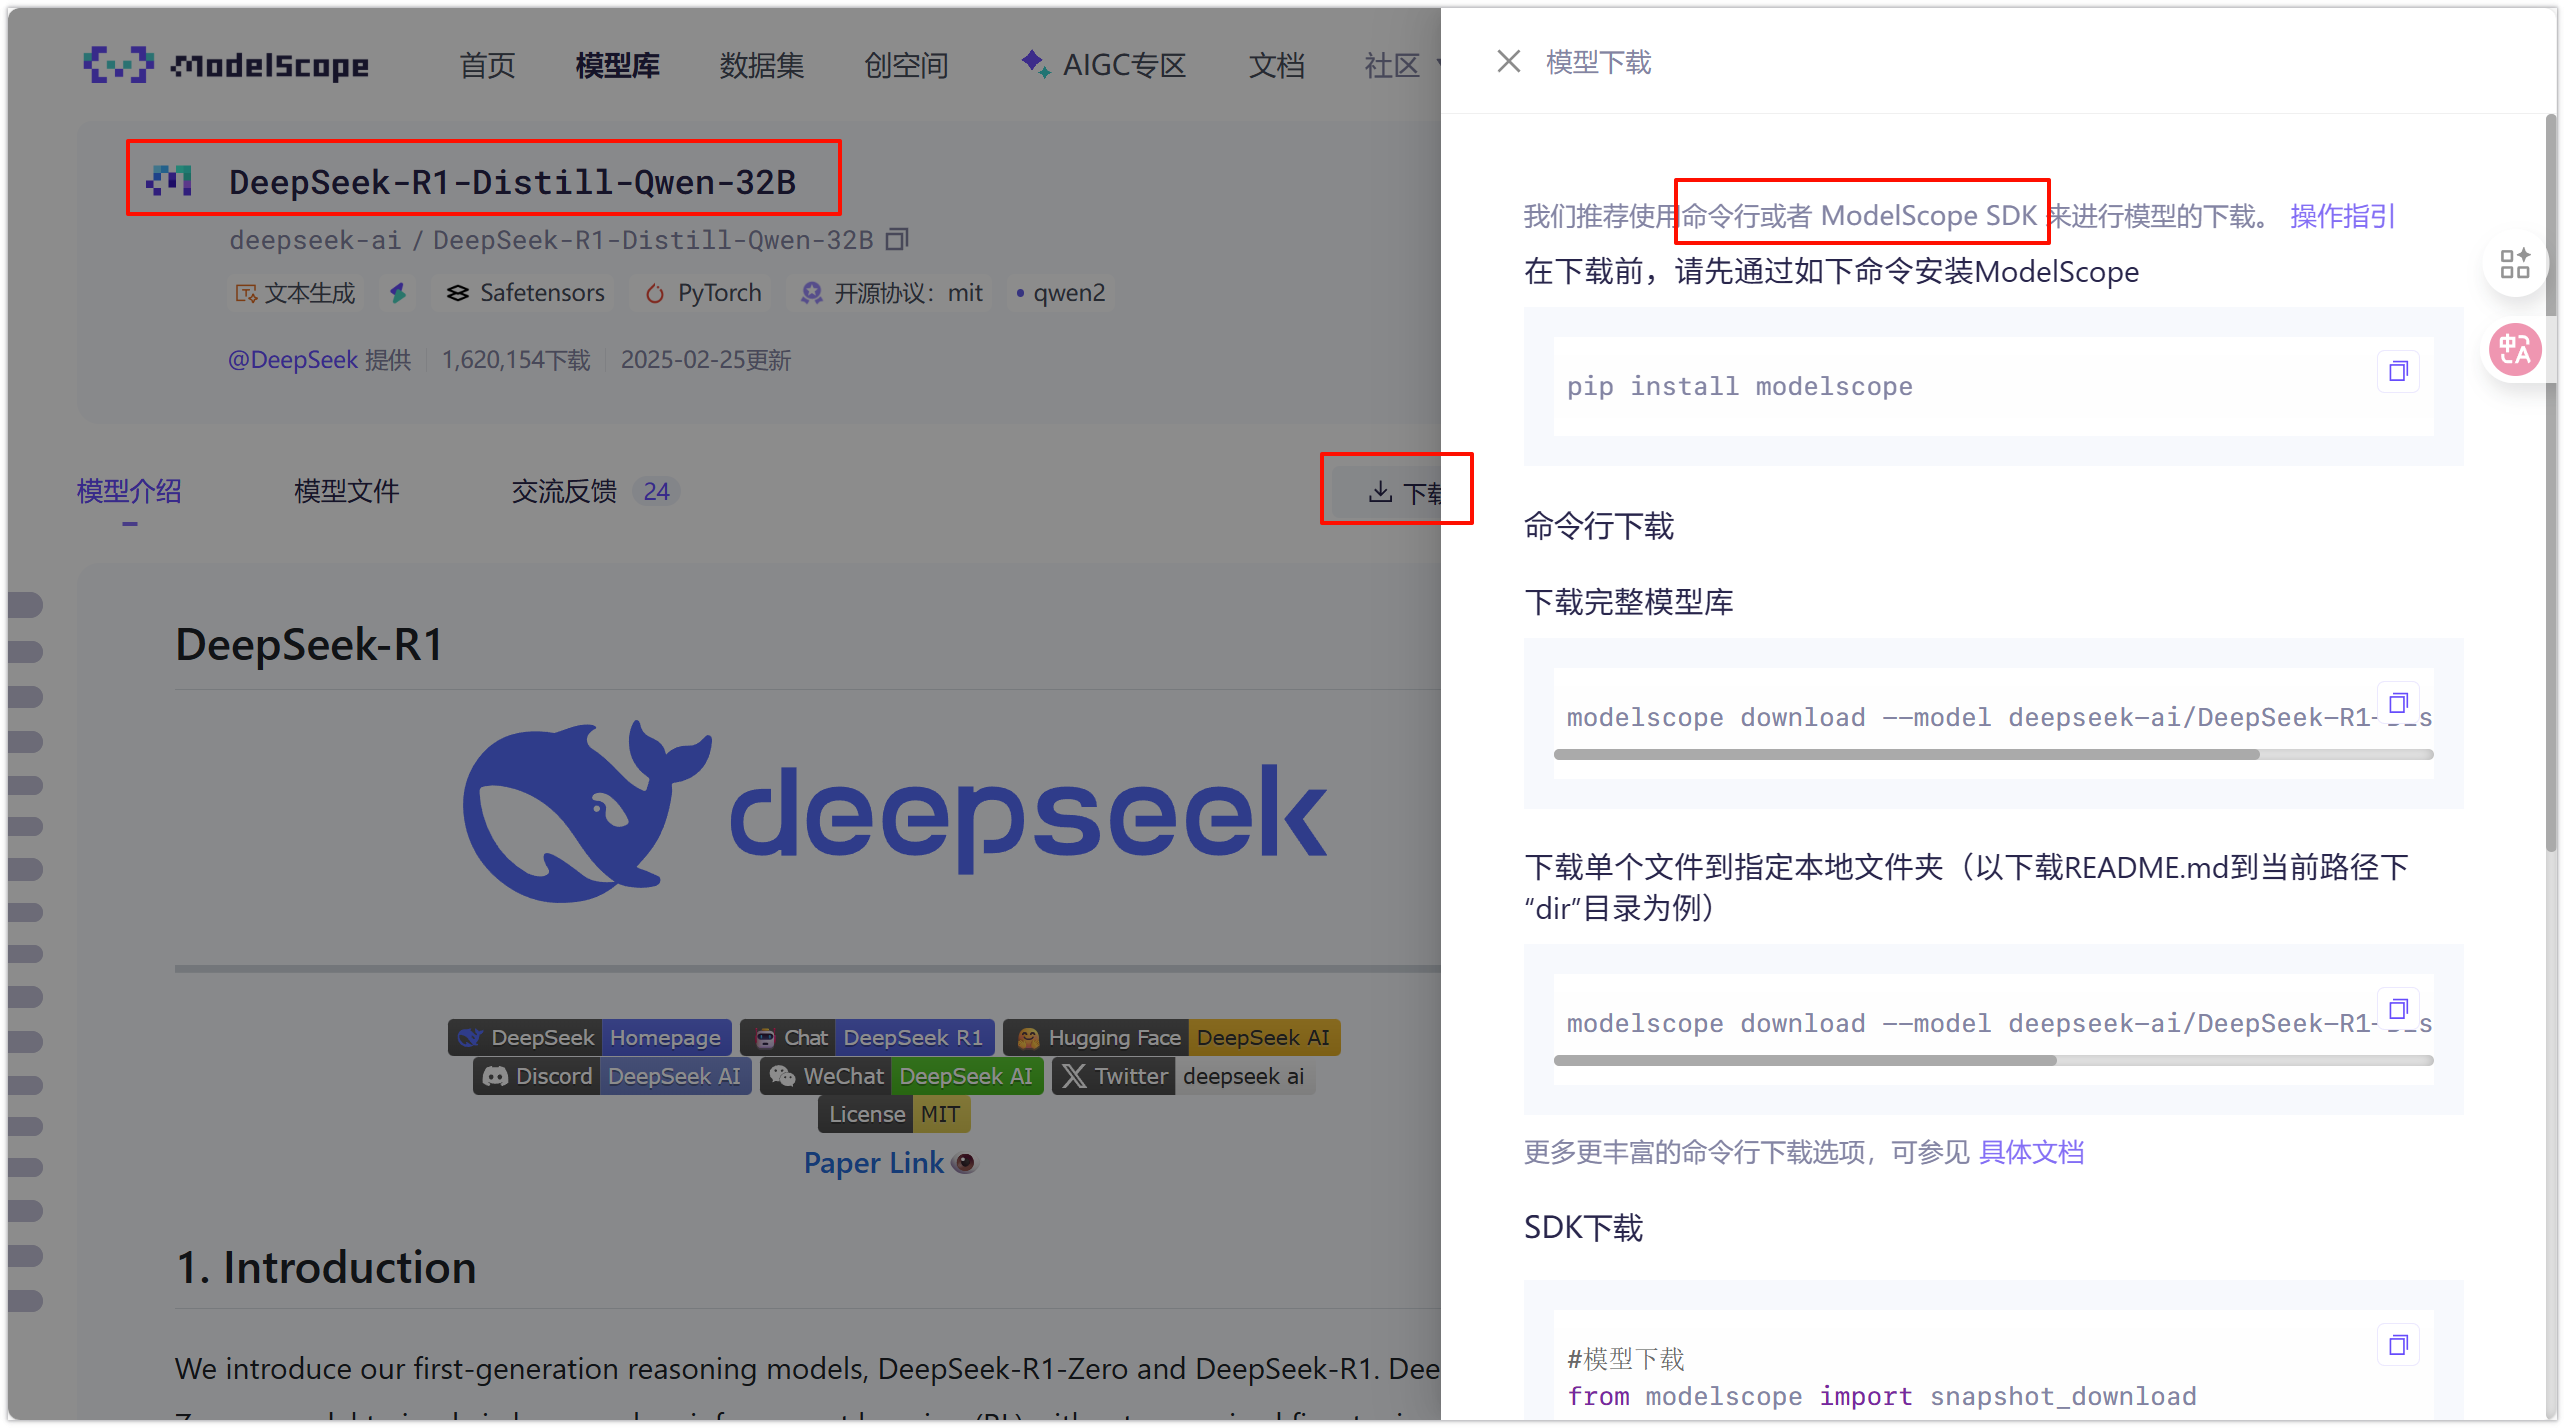The height and width of the screenshot is (1428, 2565).
Task: Click the horizontal scrollbar under full model command
Action: click(x=1906, y=755)
